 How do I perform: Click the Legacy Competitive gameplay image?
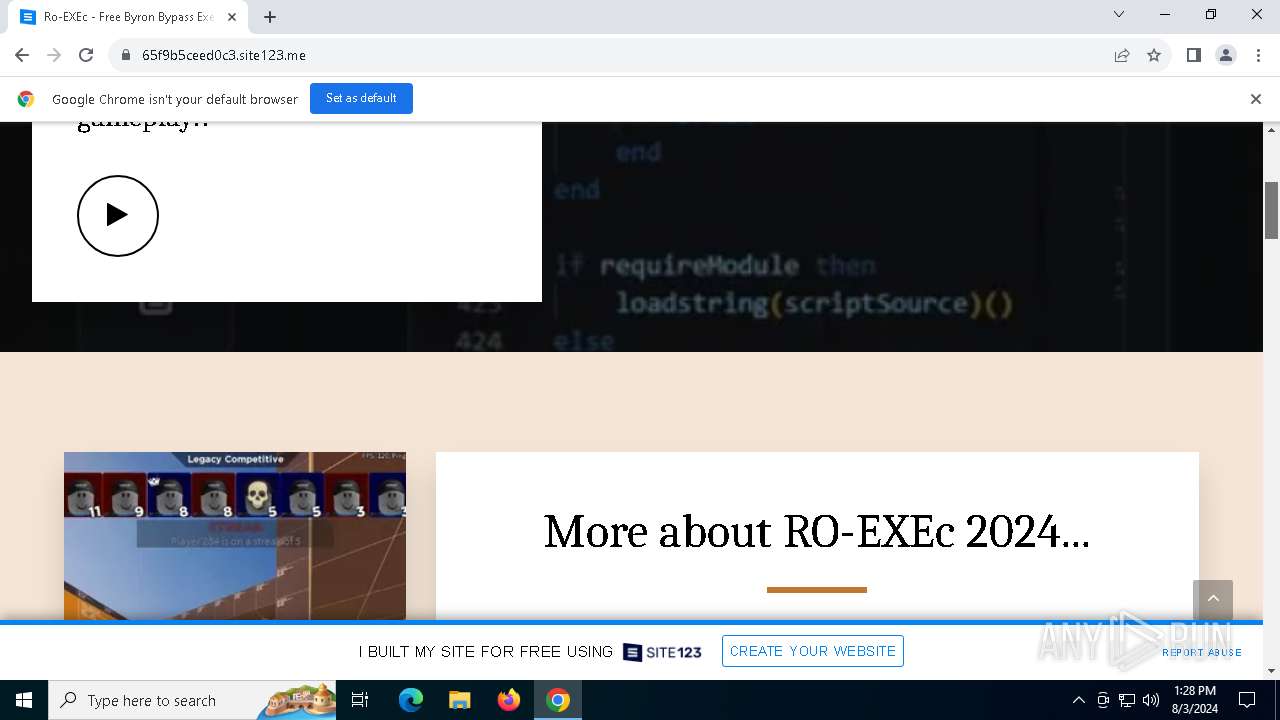click(235, 536)
